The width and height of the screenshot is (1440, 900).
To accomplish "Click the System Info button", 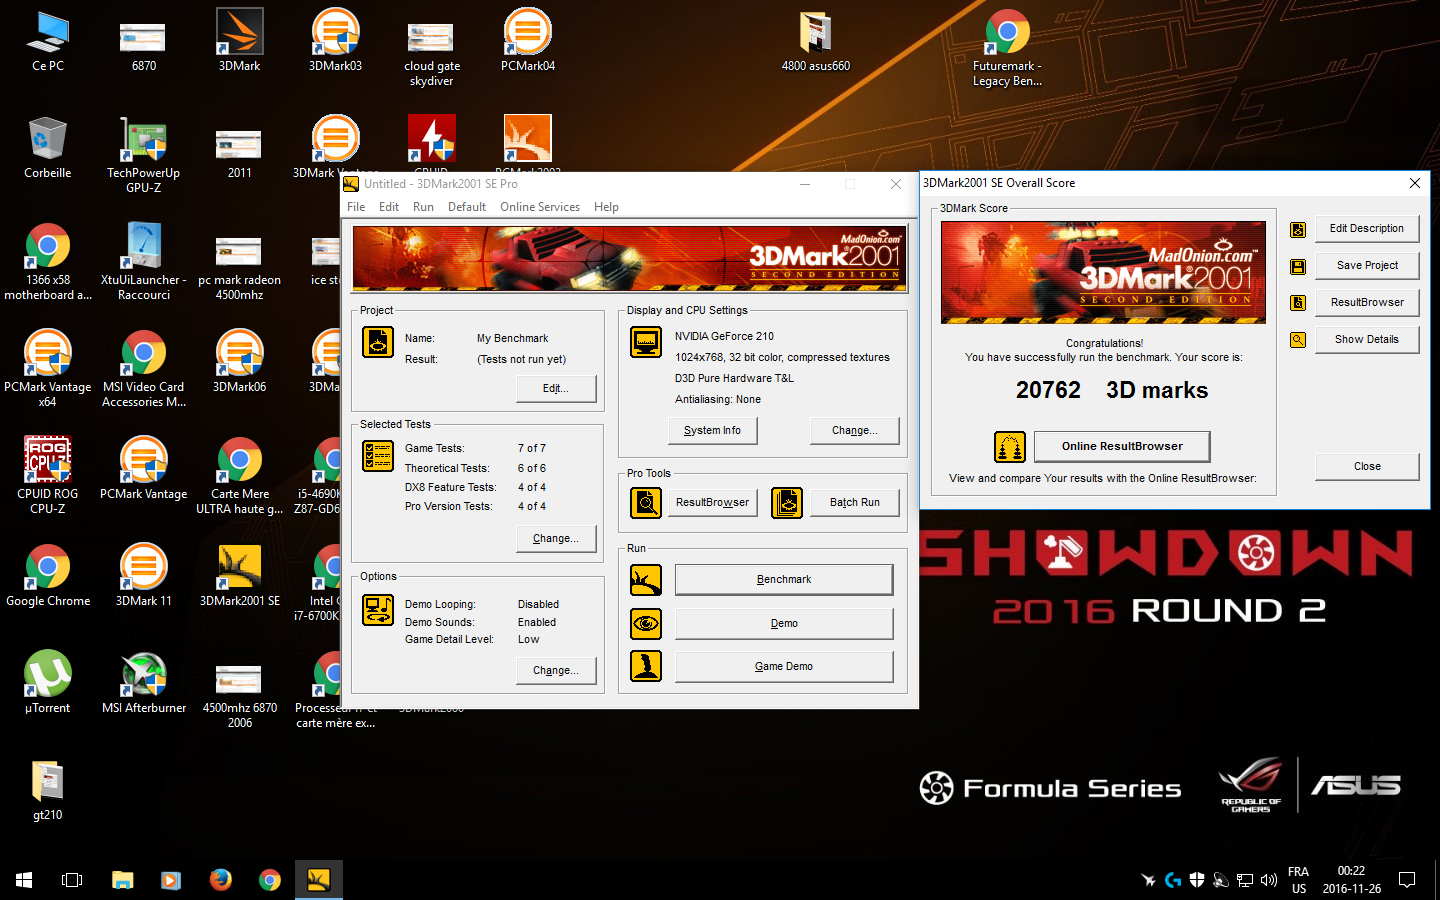I will coord(712,430).
